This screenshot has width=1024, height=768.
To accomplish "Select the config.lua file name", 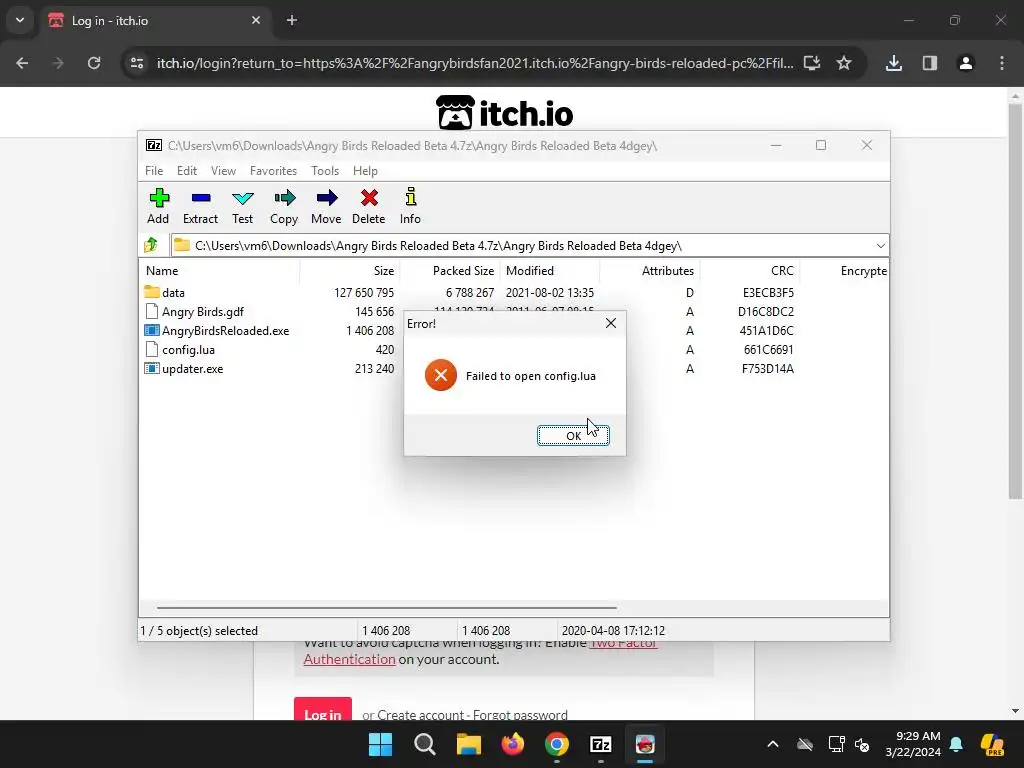I will point(188,349).
